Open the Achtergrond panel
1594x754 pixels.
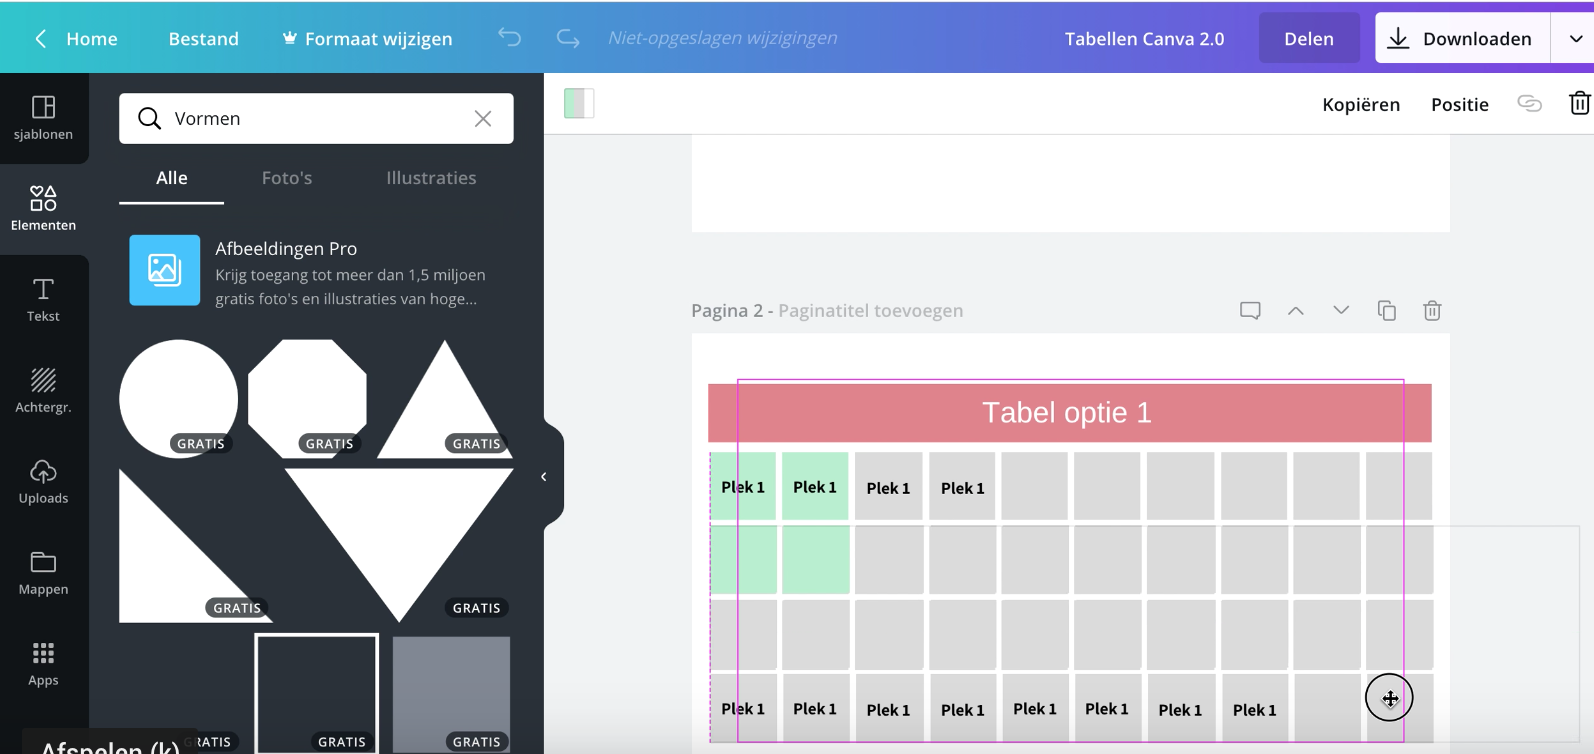pyautogui.click(x=43, y=390)
